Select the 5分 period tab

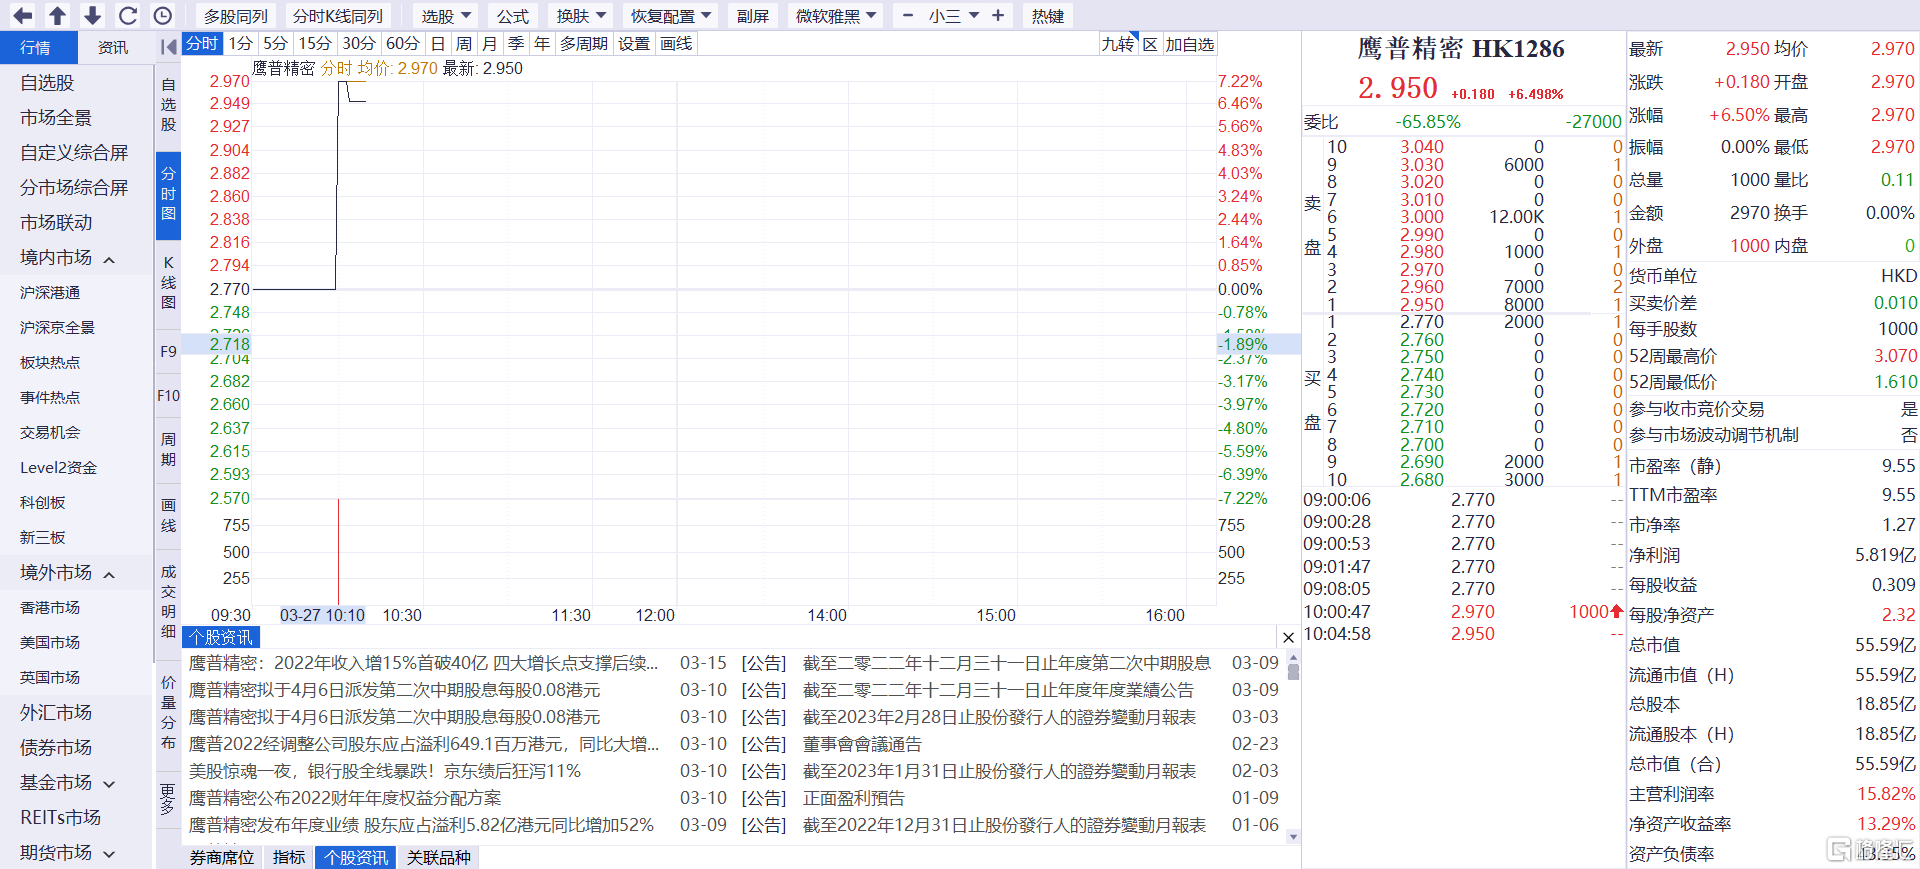[x=275, y=43]
